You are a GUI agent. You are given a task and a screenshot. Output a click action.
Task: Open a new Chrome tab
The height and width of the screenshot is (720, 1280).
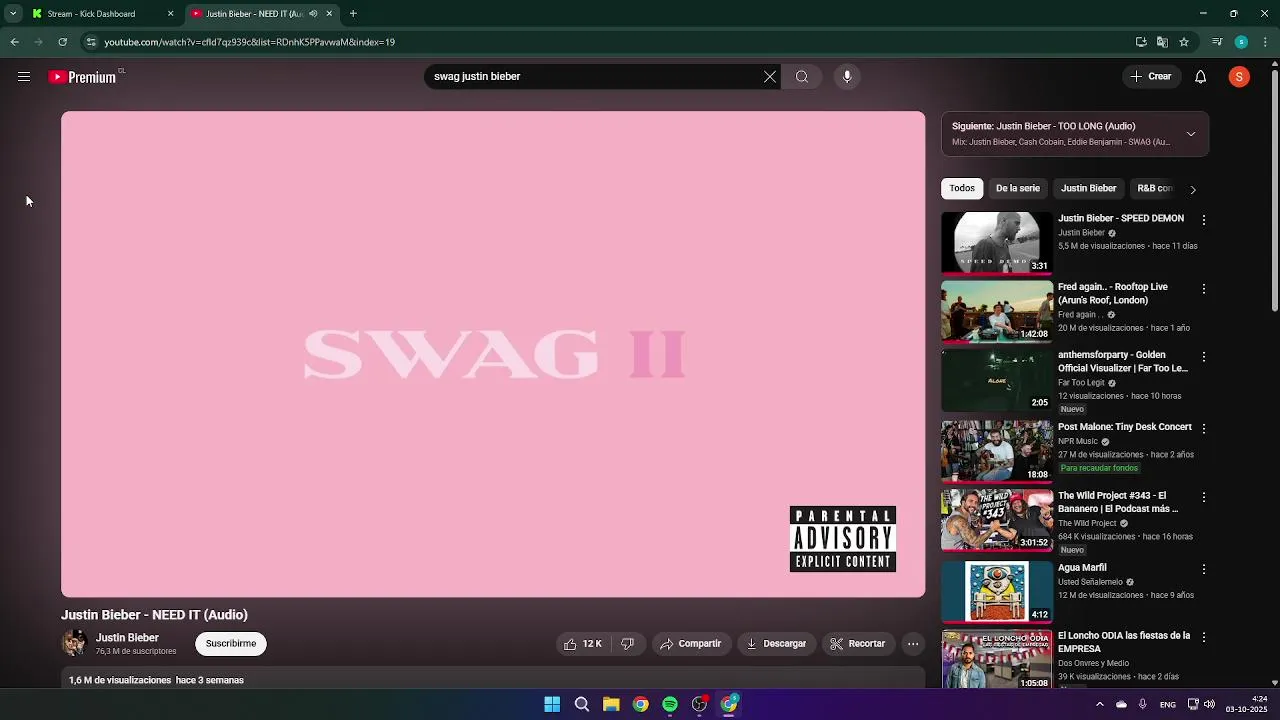point(353,14)
